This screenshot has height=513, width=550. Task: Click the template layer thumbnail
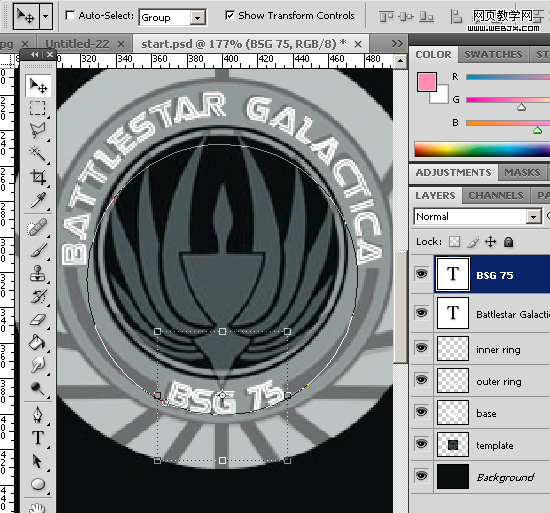coord(453,444)
